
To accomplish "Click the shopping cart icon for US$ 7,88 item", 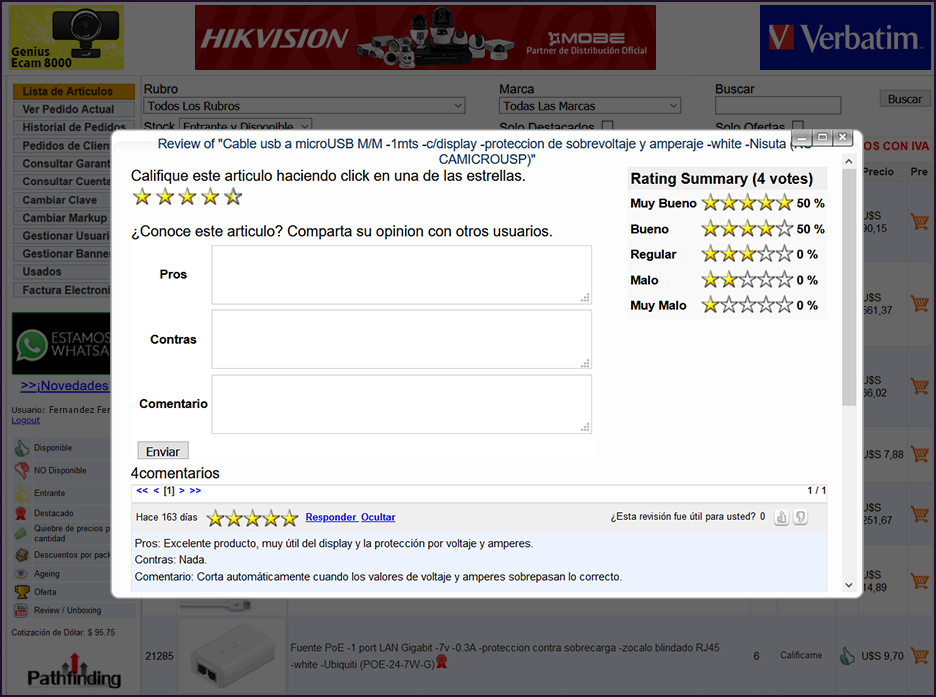I will [x=919, y=454].
